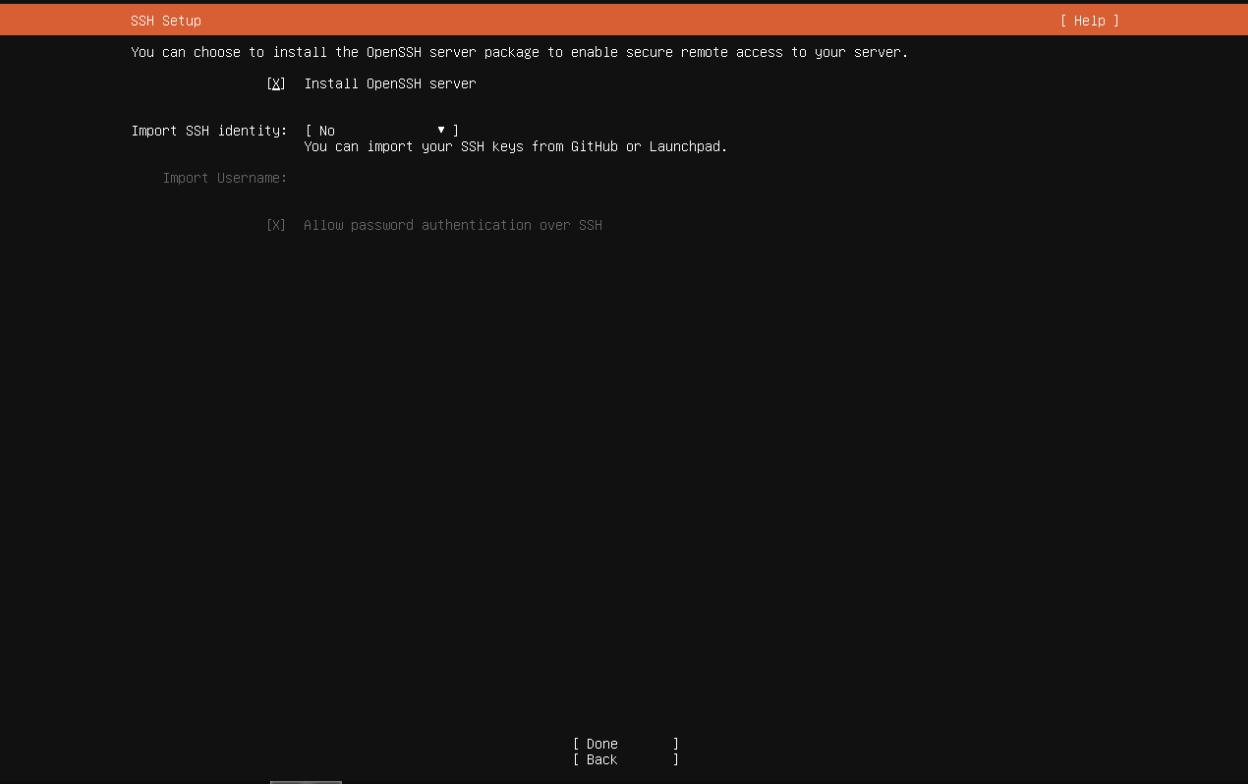1248x784 pixels.
Task: Click the SSH Setup title text
Action: pos(166,21)
